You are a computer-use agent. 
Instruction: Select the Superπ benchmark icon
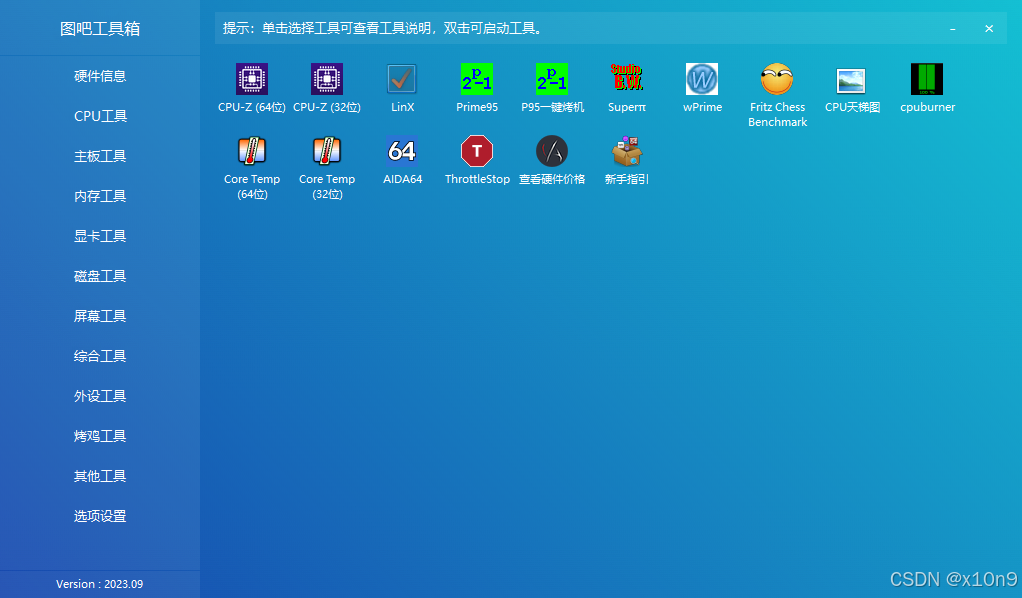point(626,79)
